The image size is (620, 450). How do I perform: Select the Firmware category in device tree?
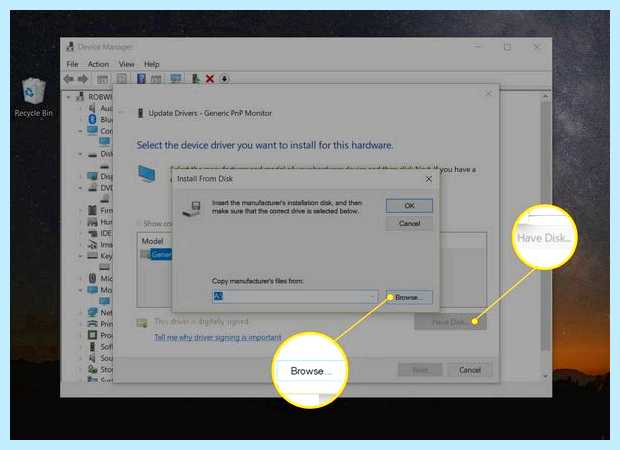pos(101,210)
